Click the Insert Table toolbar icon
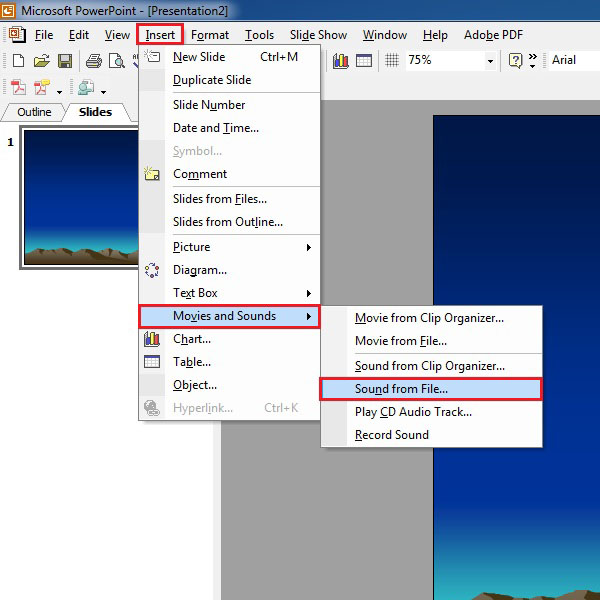Image resolution: width=600 pixels, height=600 pixels. pyautogui.click(x=364, y=60)
